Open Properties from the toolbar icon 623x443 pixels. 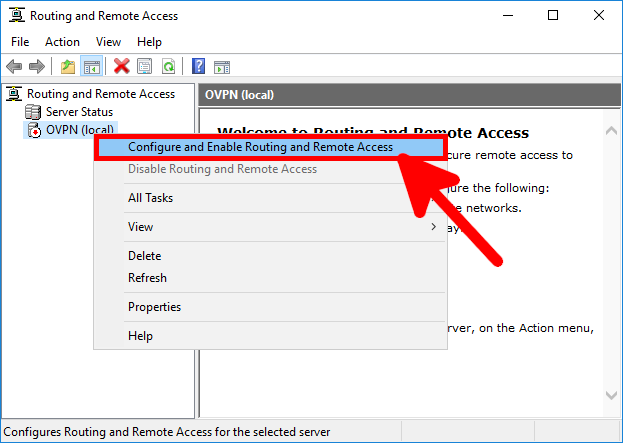coord(145,66)
